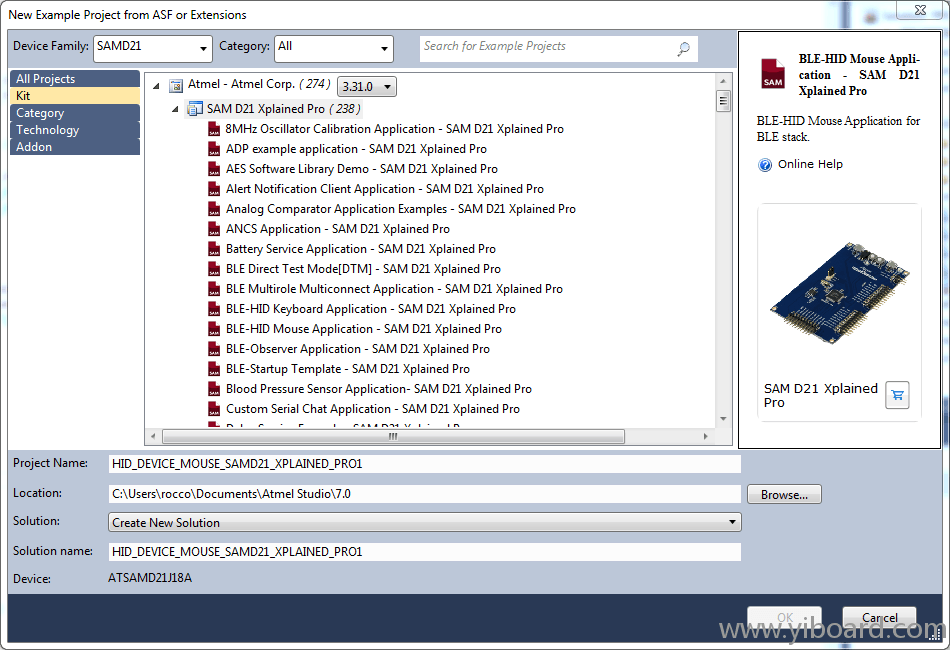Click the scroll down arrow of project list
Screen dimensions: 950x650
(x=723, y=419)
